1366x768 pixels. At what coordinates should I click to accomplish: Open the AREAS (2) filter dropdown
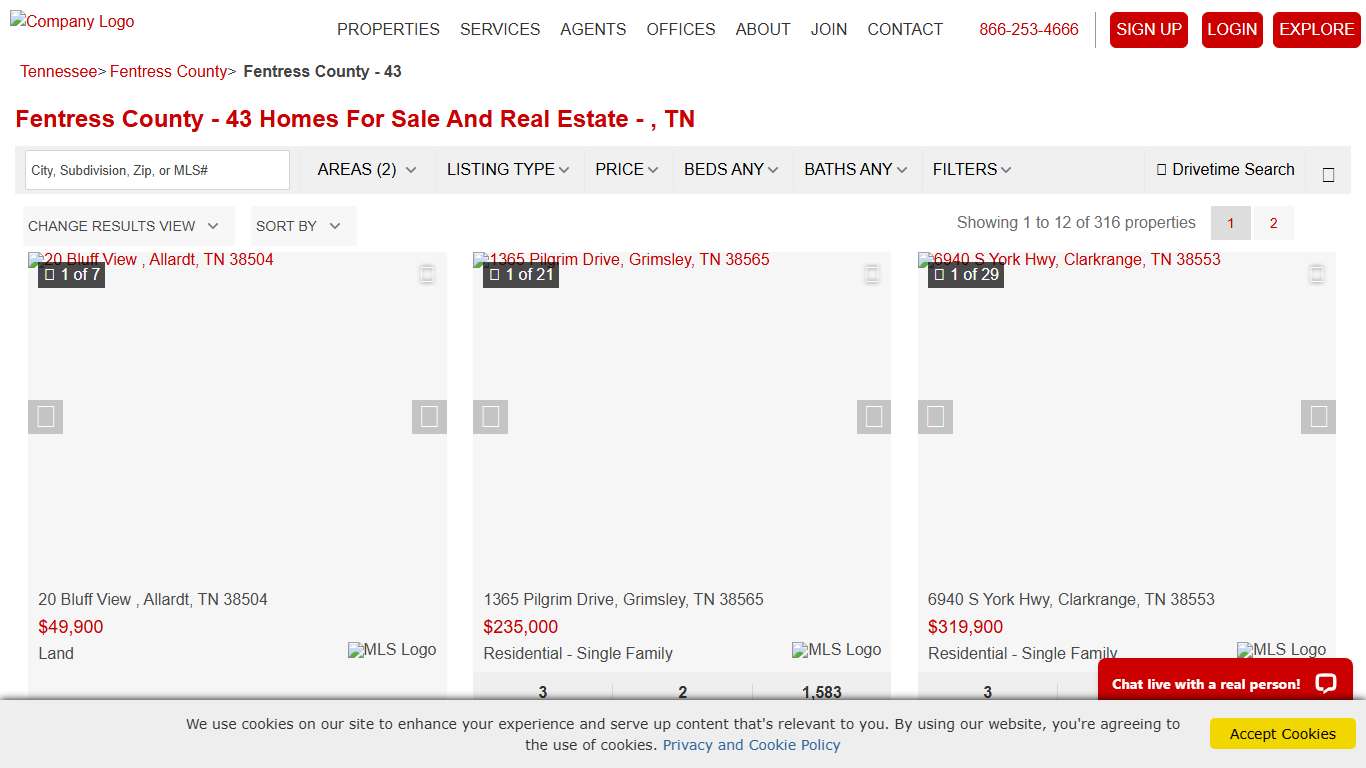pos(366,169)
